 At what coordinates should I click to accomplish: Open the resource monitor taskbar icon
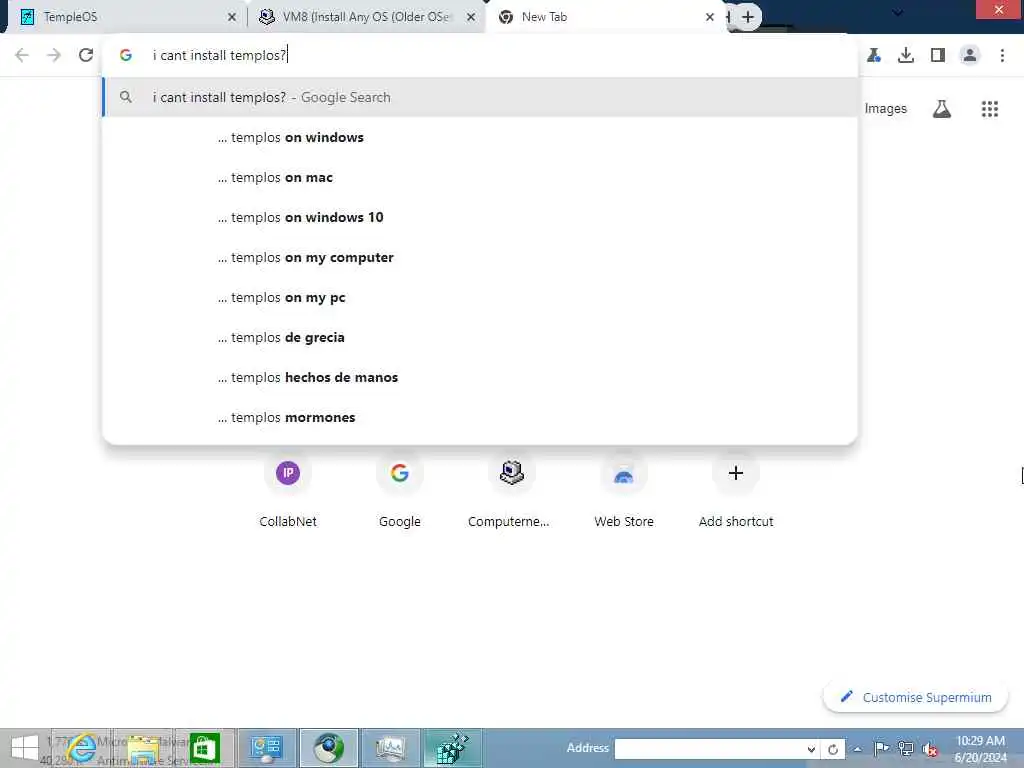pos(391,748)
